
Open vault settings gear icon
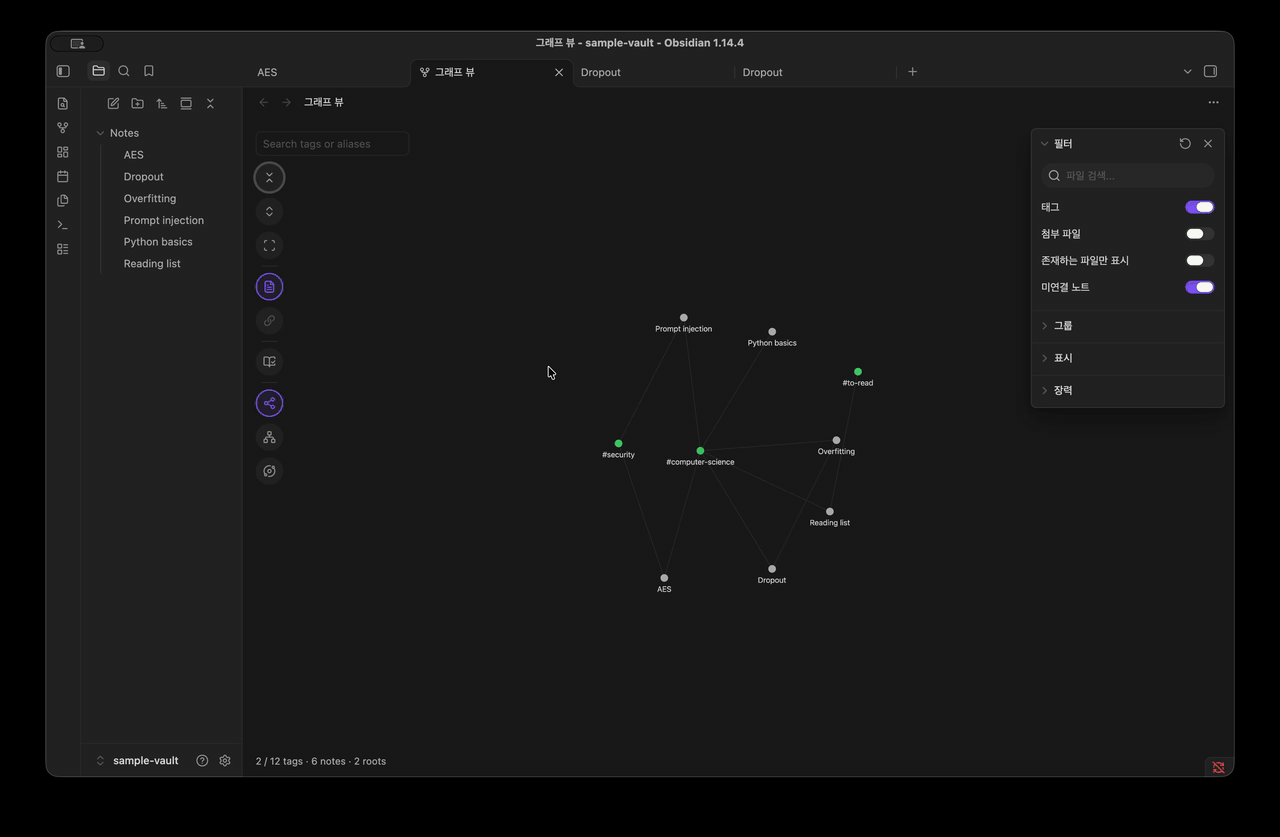225,760
